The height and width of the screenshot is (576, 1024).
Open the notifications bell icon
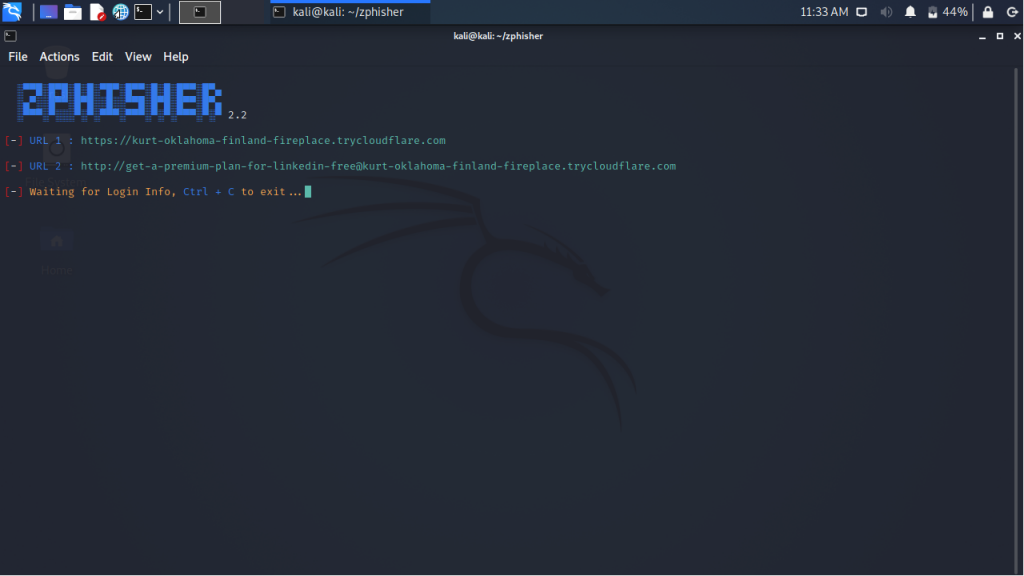910,12
